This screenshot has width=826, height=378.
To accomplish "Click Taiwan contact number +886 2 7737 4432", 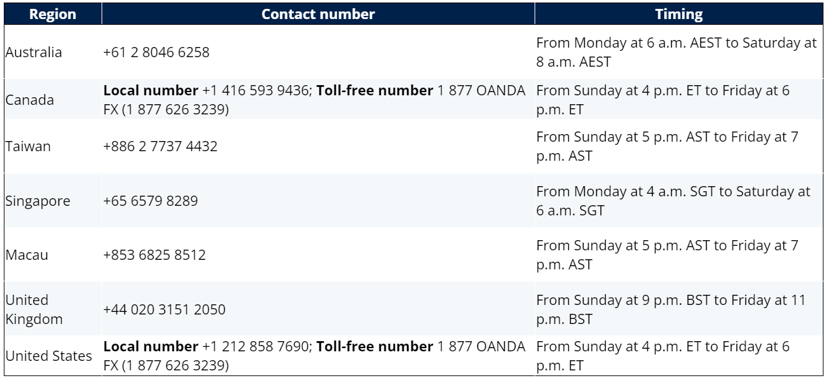I will [160, 146].
